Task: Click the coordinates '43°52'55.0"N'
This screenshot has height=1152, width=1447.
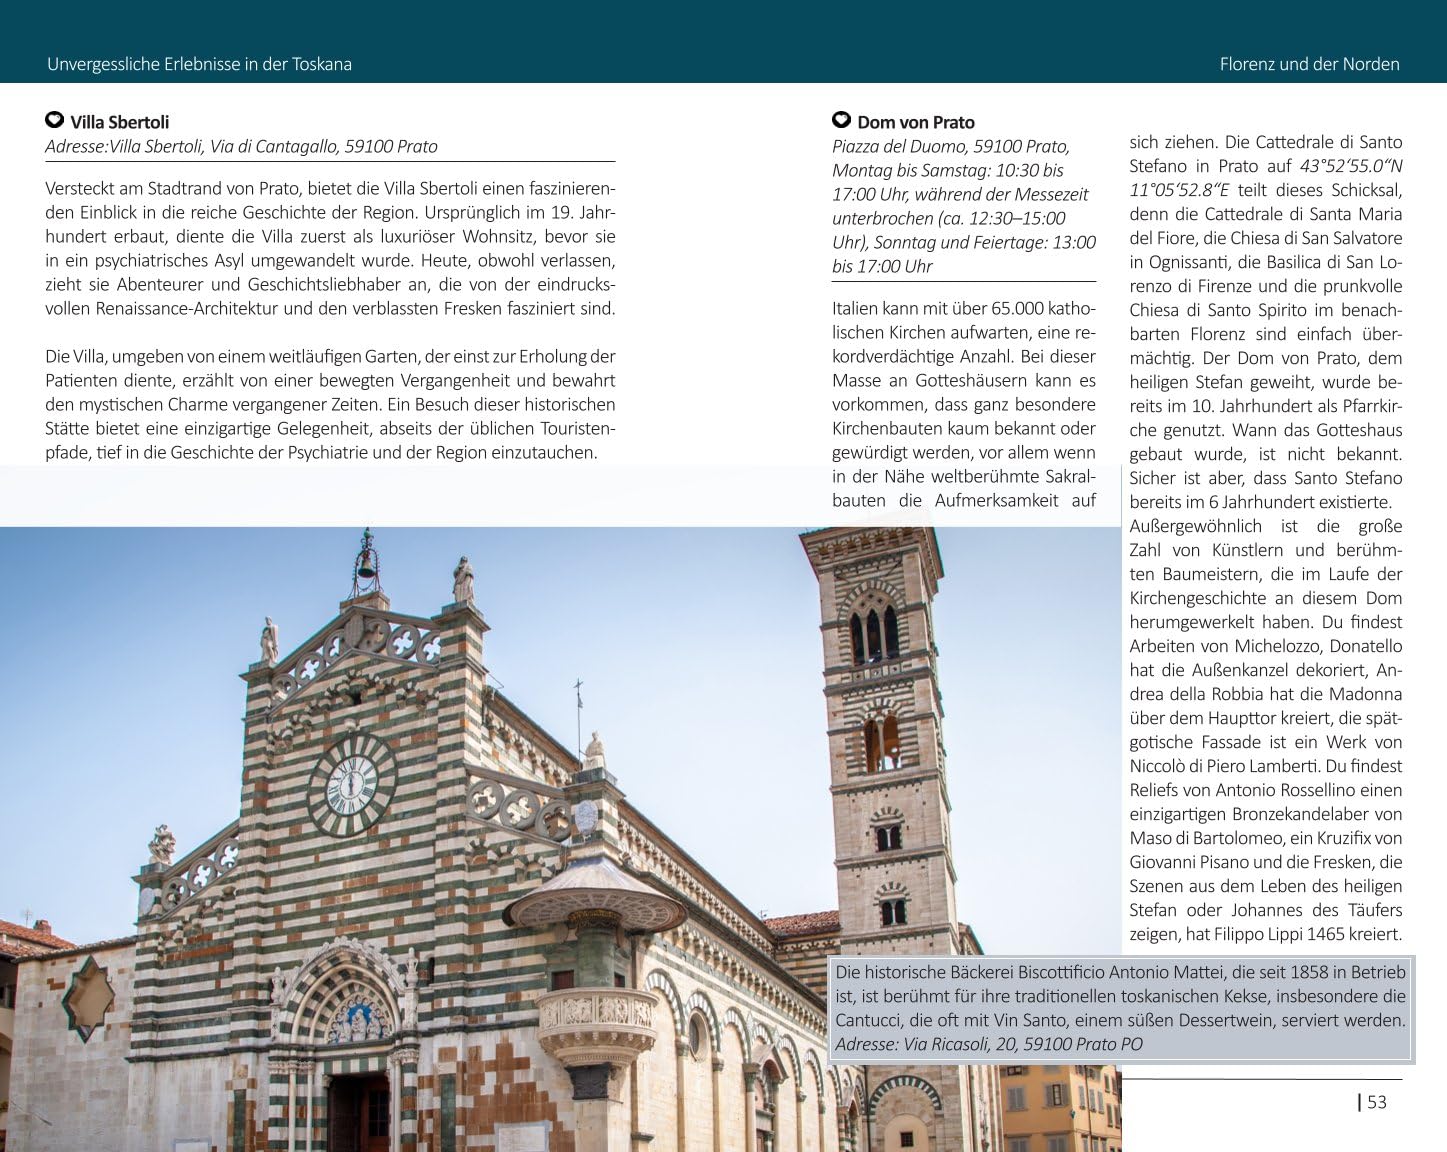Action: point(1351,166)
